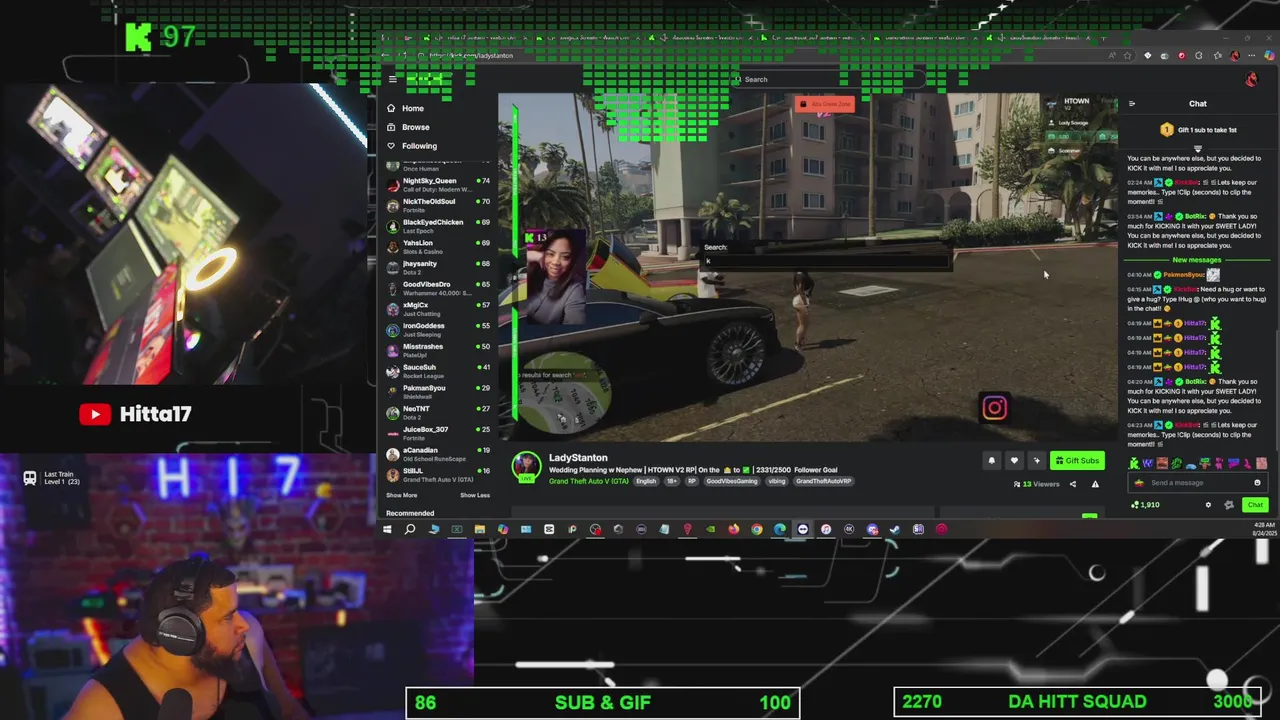Open emoji picker in chat box
The width and height of the screenshot is (1280, 720).
point(1257,483)
